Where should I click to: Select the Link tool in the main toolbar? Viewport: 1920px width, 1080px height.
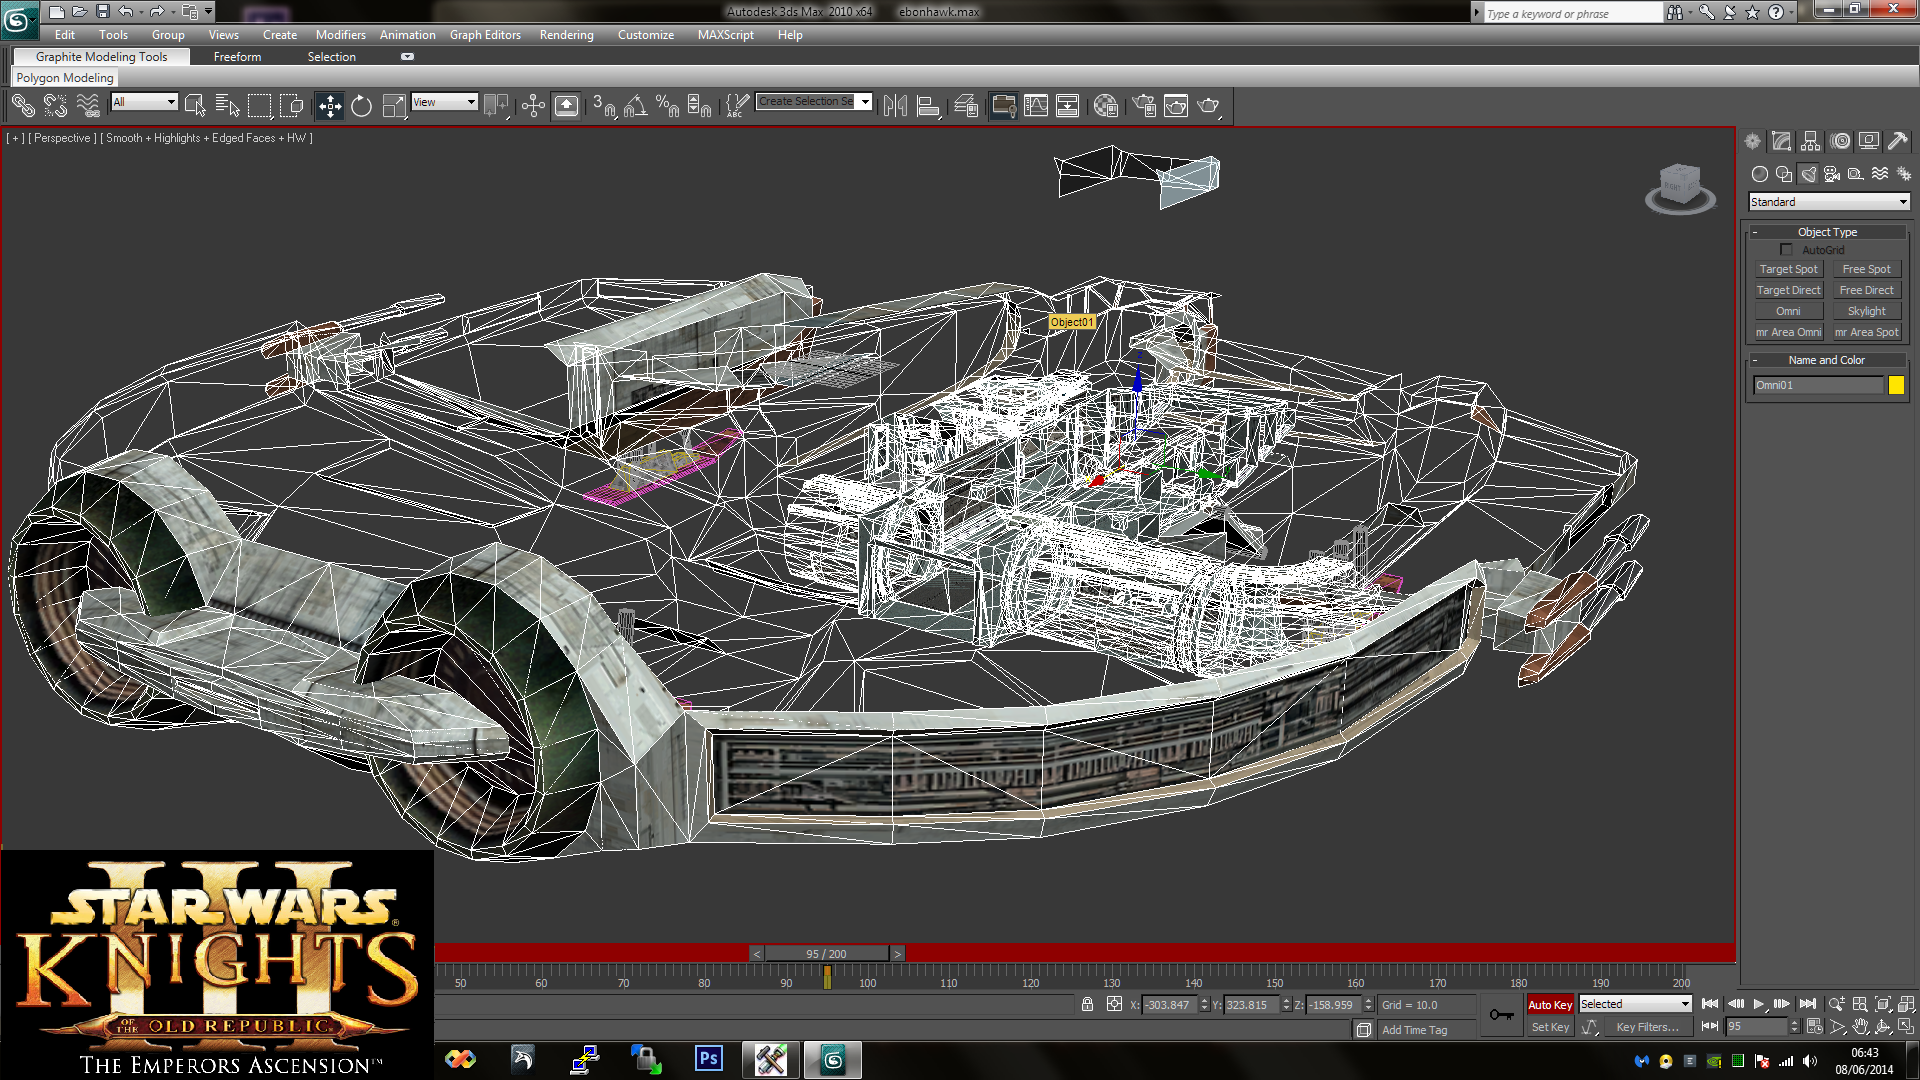pos(23,105)
